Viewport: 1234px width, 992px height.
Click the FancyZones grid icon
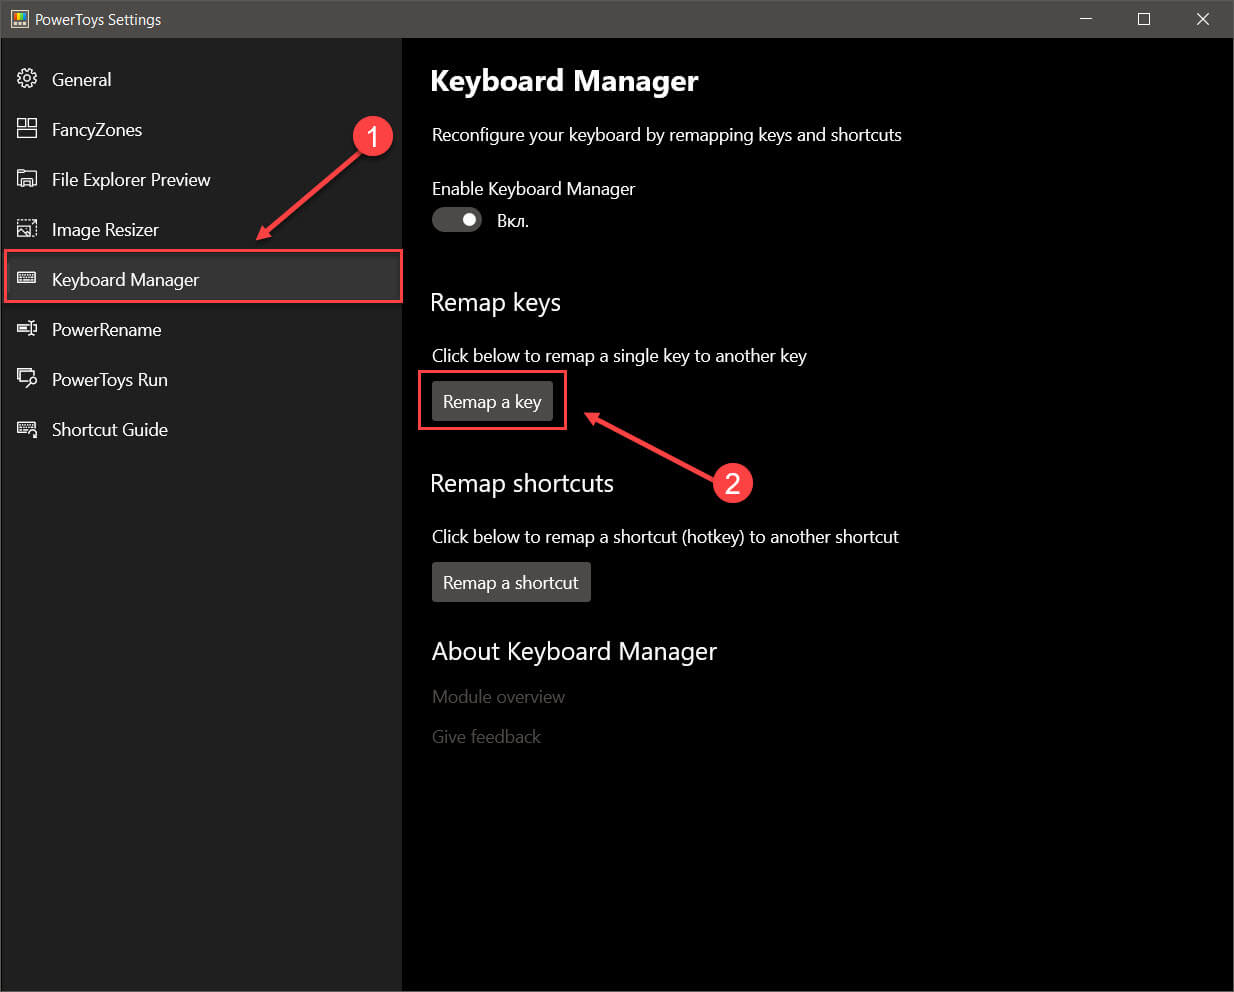coord(27,129)
